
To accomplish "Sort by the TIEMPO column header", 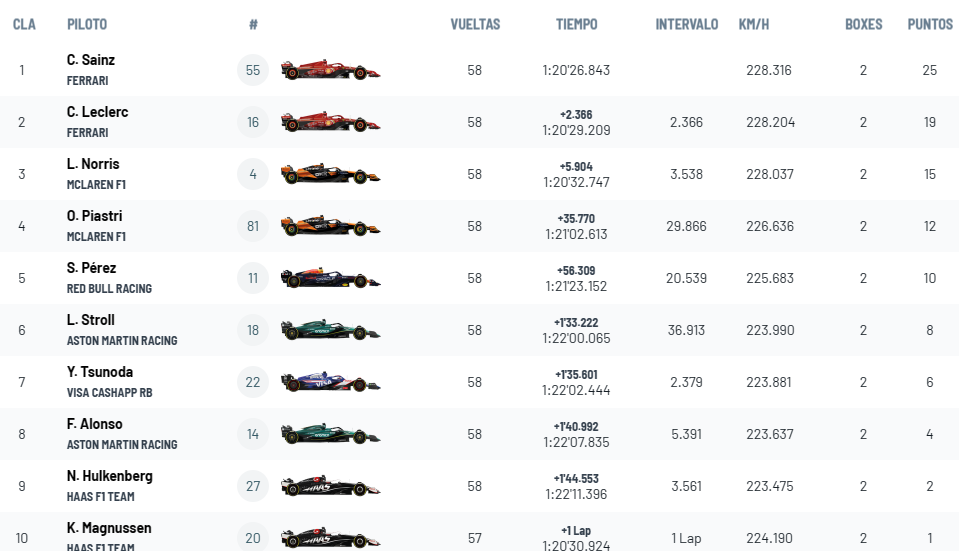I will (x=576, y=24).
